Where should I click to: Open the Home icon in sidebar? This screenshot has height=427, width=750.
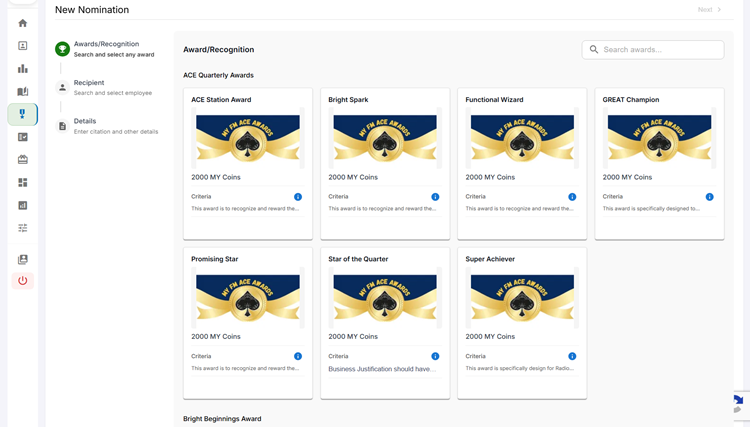[22, 23]
